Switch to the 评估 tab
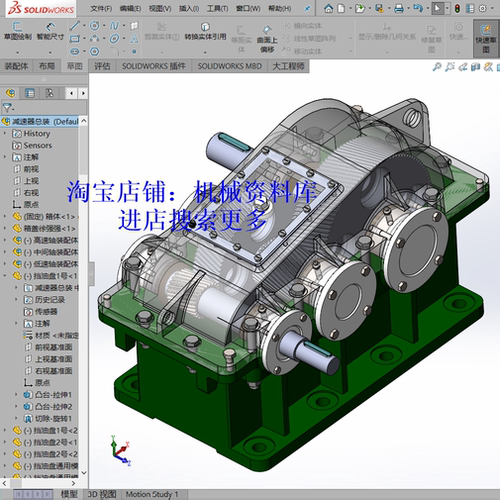 [x=102, y=66]
